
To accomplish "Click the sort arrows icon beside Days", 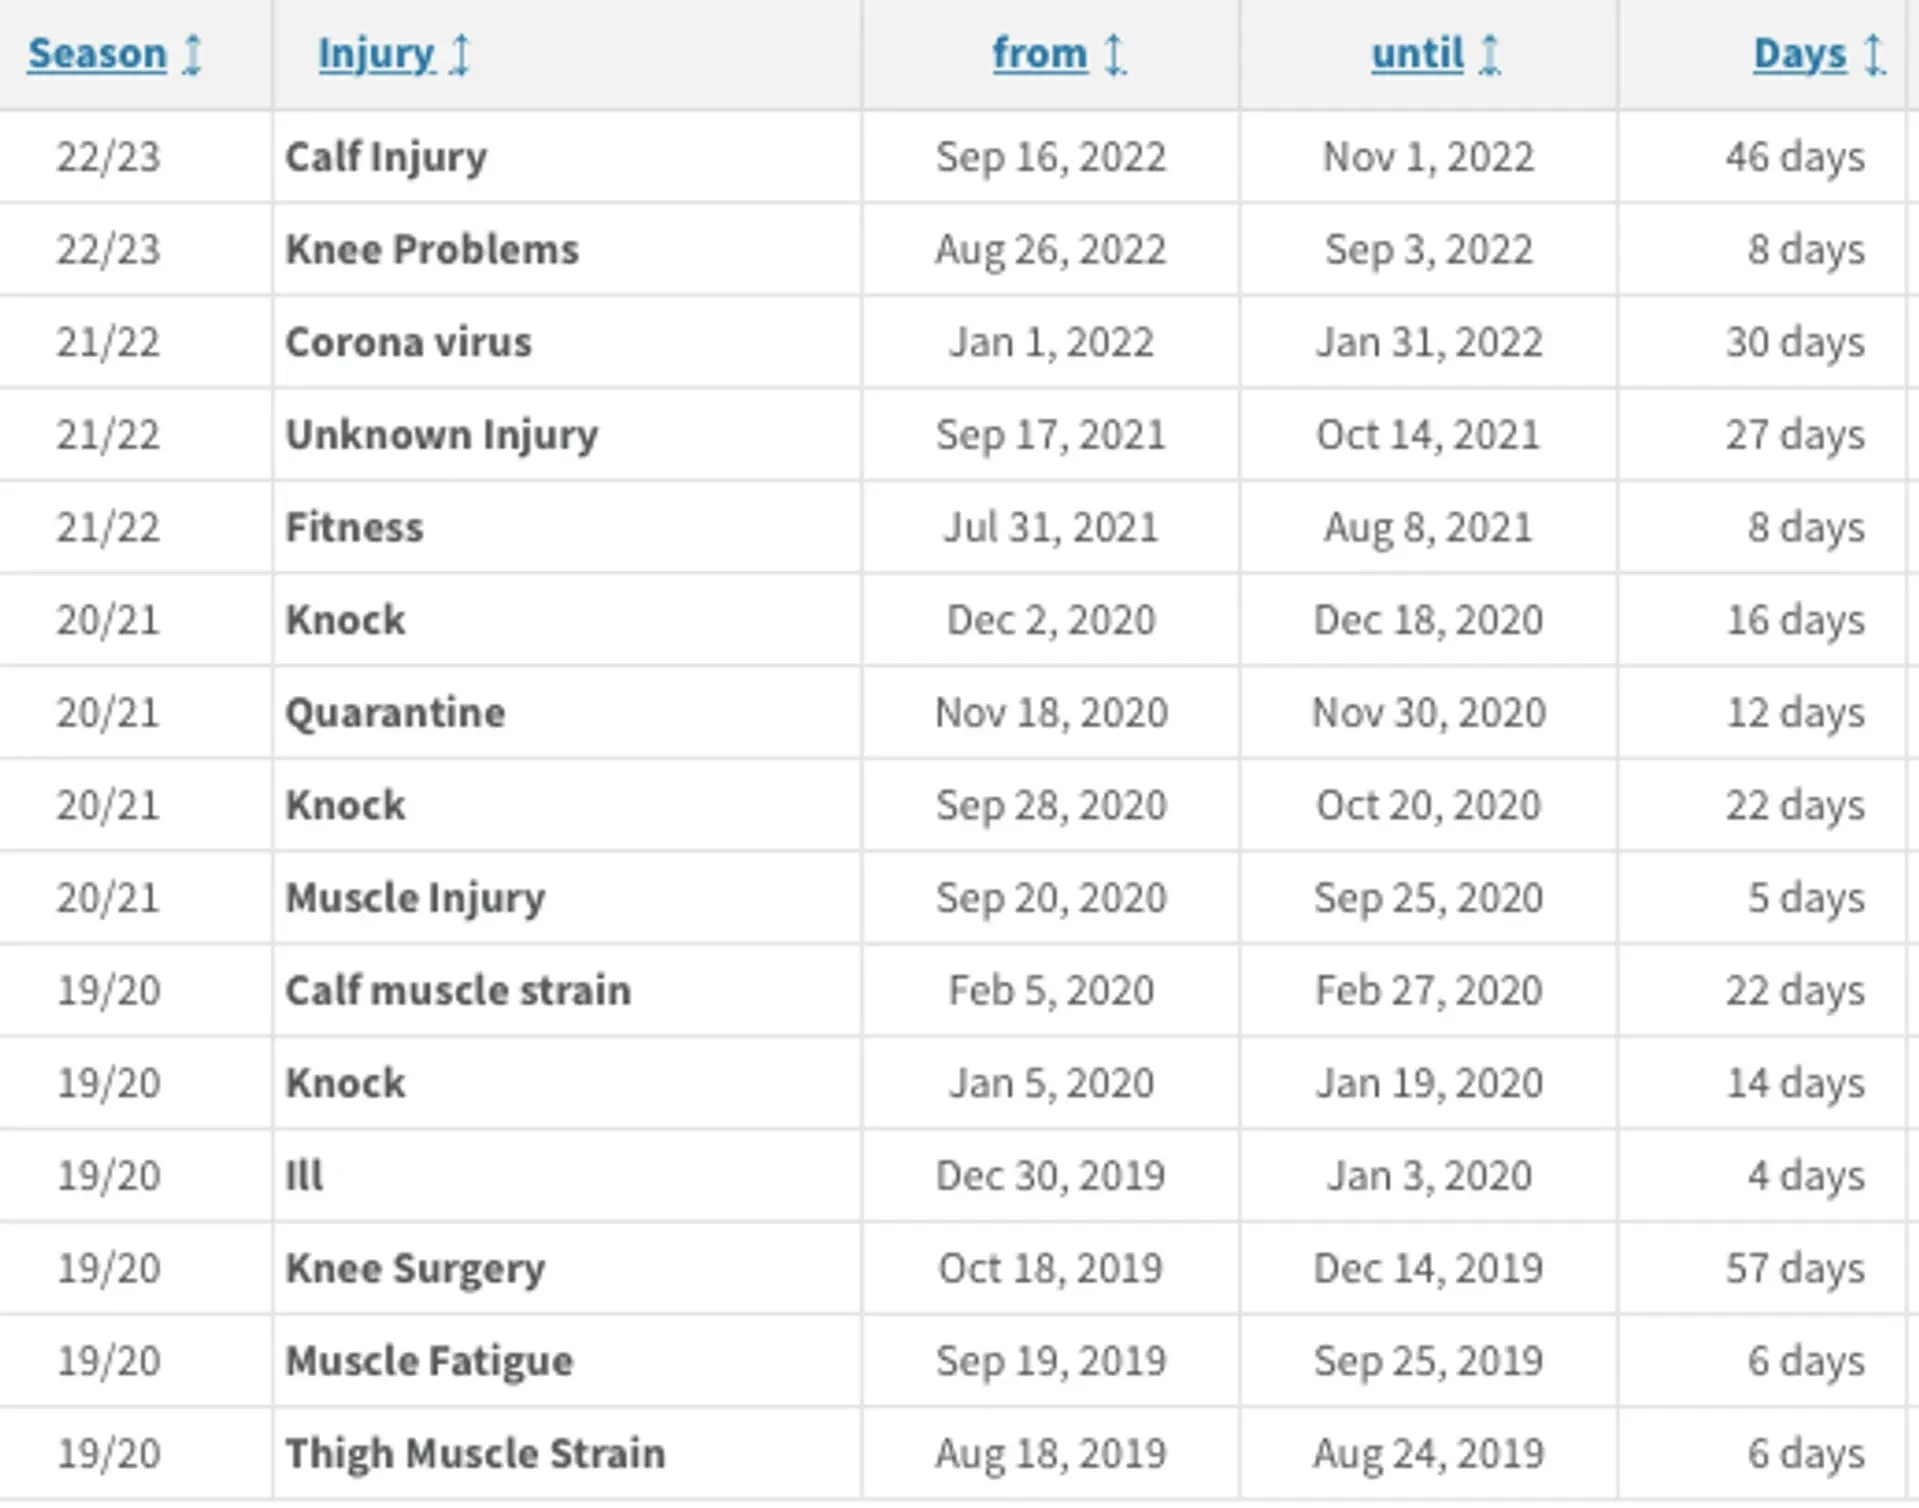I will [1875, 54].
